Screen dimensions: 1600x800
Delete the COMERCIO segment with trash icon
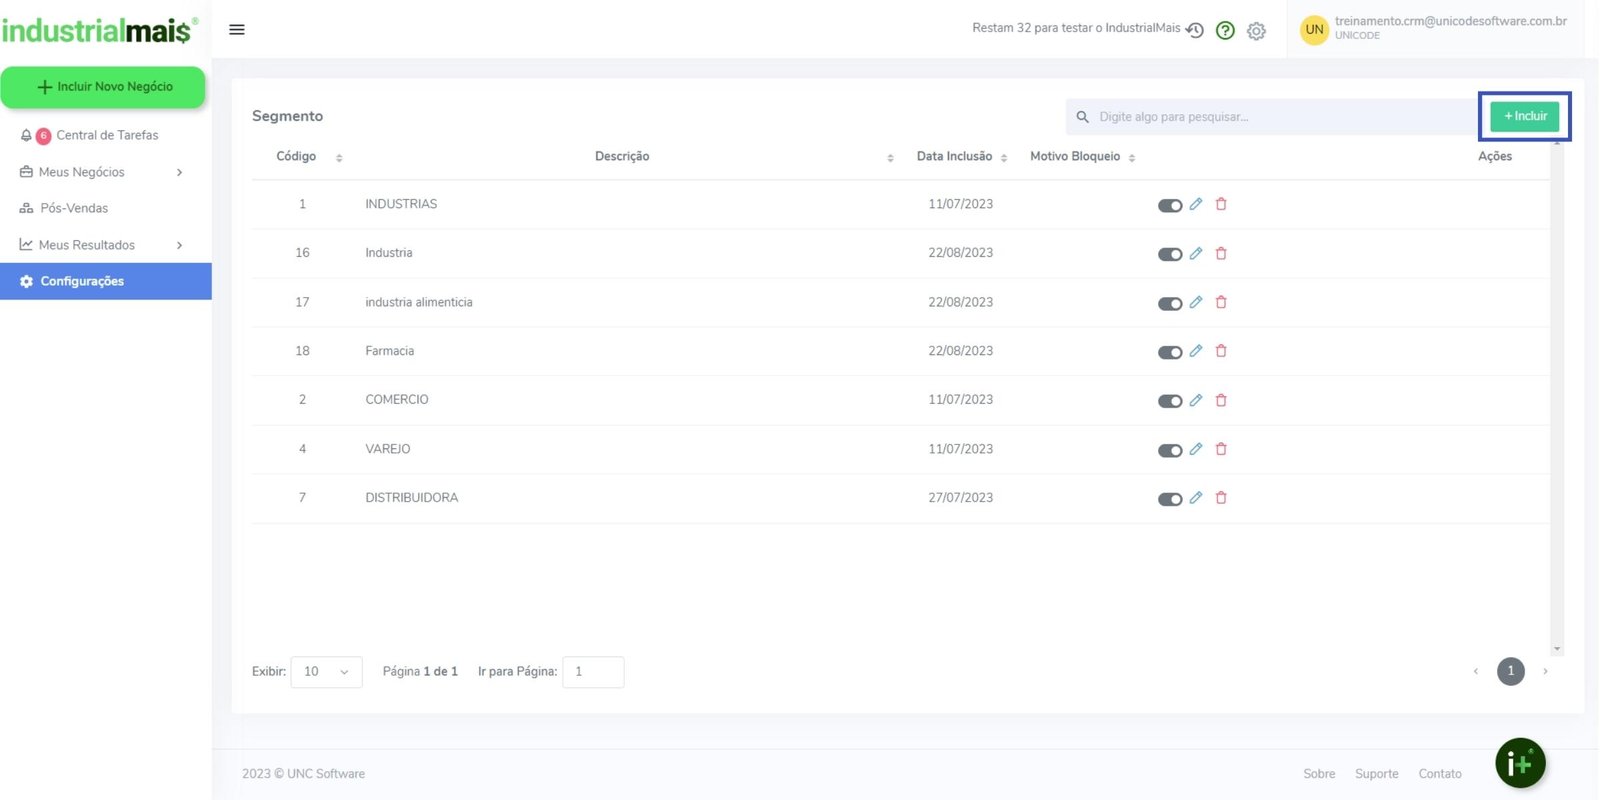tap(1221, 400)
